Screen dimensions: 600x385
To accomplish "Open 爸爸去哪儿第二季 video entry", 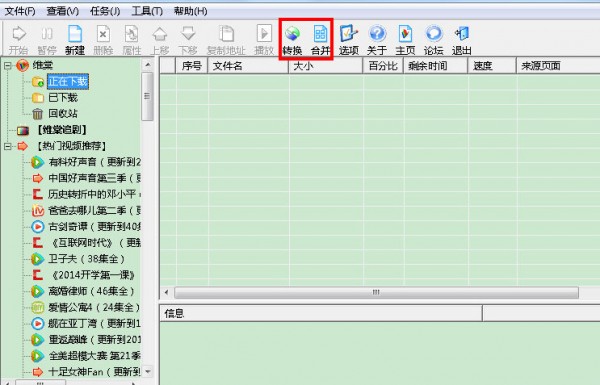I will pyautogui.click(x=95, y=210).
